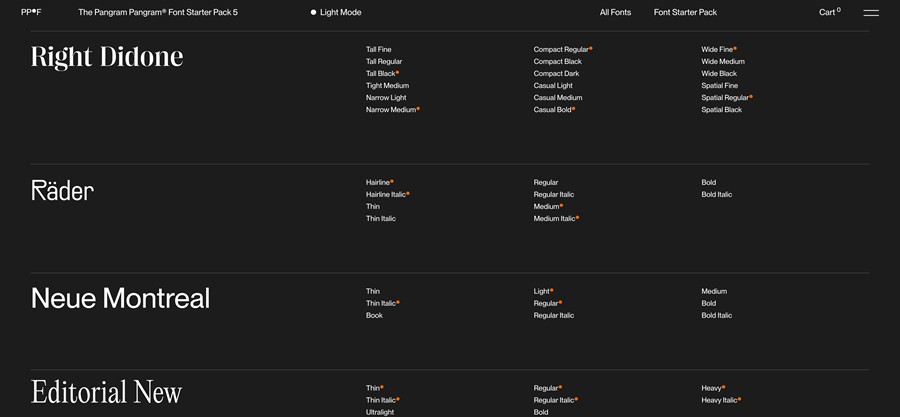Select Editorial New Regular

pyautogui.click(x=548, y=388)
